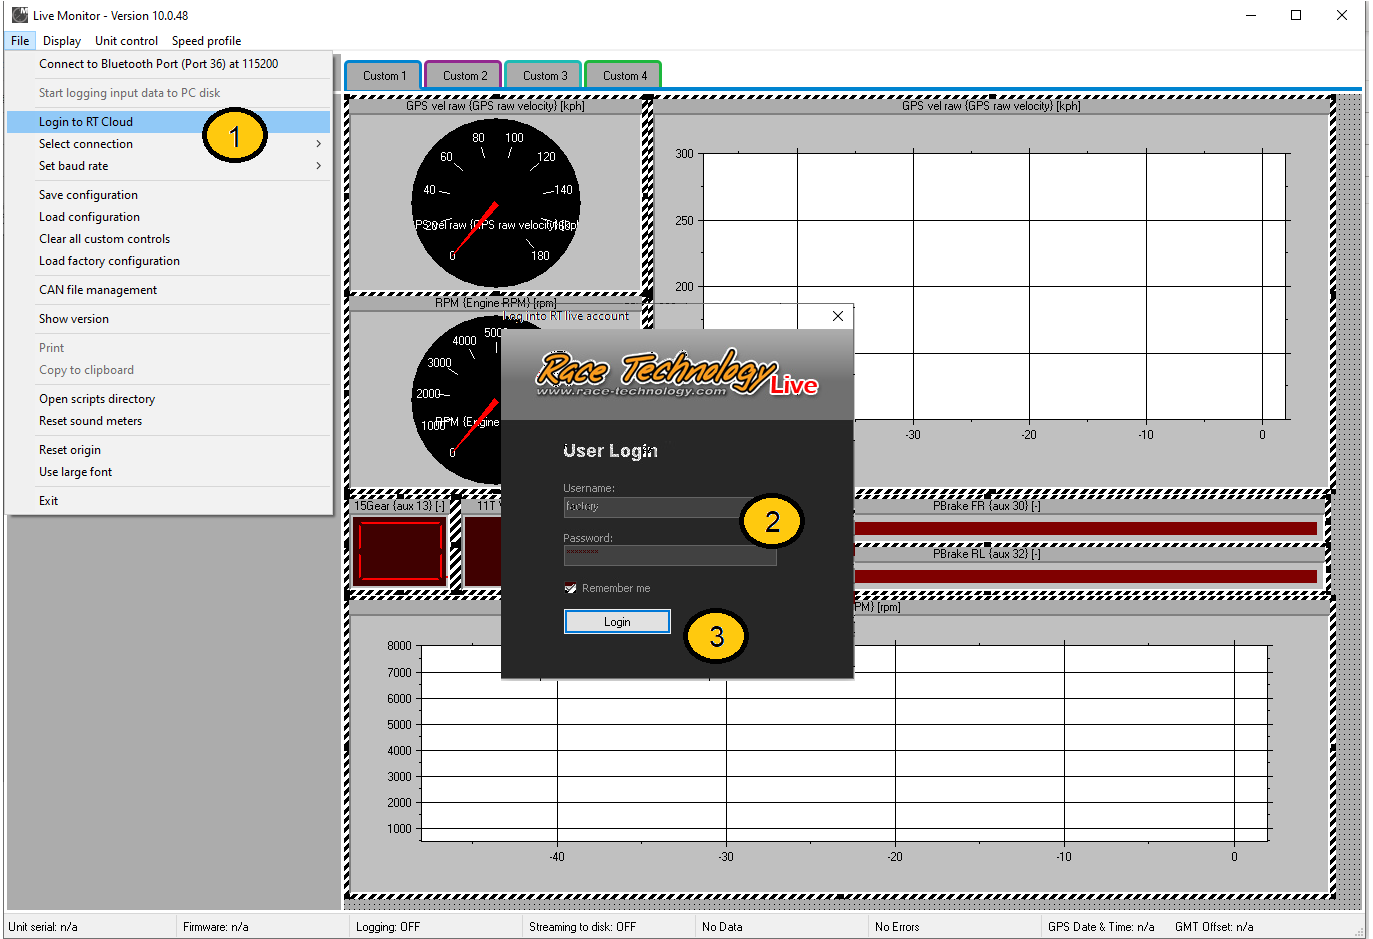Switch to the Custom 2 tab
The width and height of the screenshot is (1373, 939).
tap(464, 76)
